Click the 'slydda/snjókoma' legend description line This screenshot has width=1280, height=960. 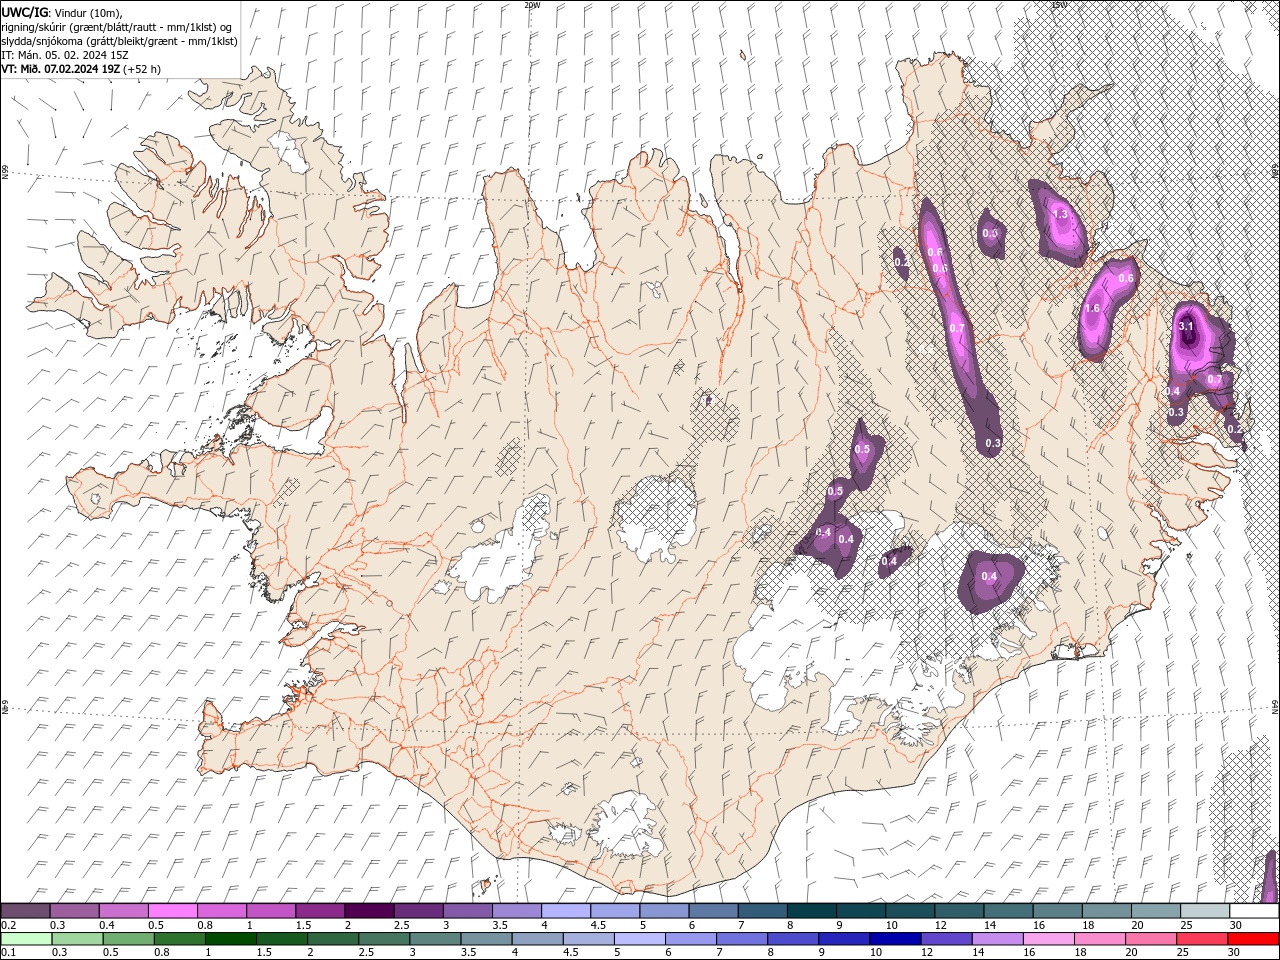coord(118,41)
